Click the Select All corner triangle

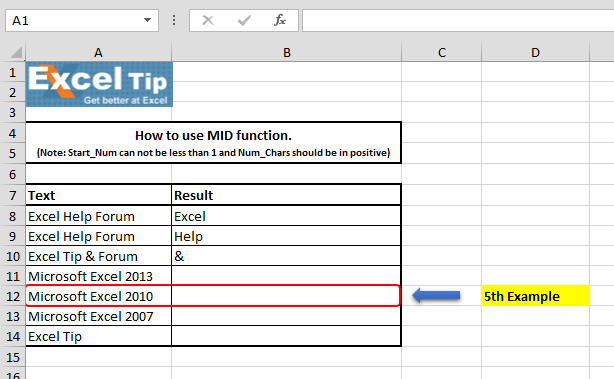(x=16, y=52)
